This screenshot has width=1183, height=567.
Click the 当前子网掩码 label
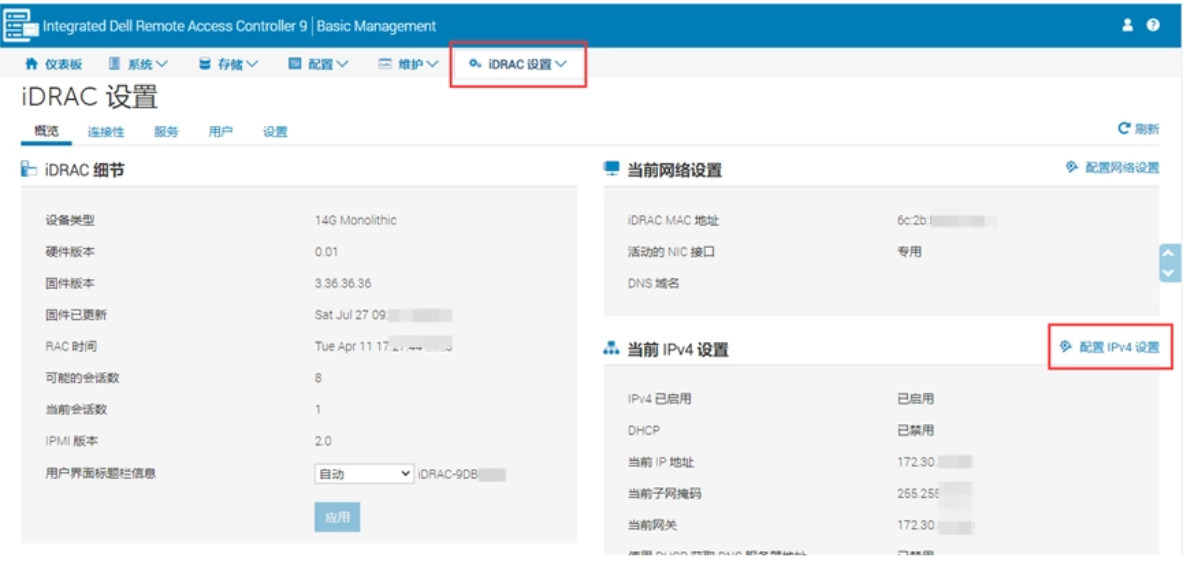tap(665, 494)
